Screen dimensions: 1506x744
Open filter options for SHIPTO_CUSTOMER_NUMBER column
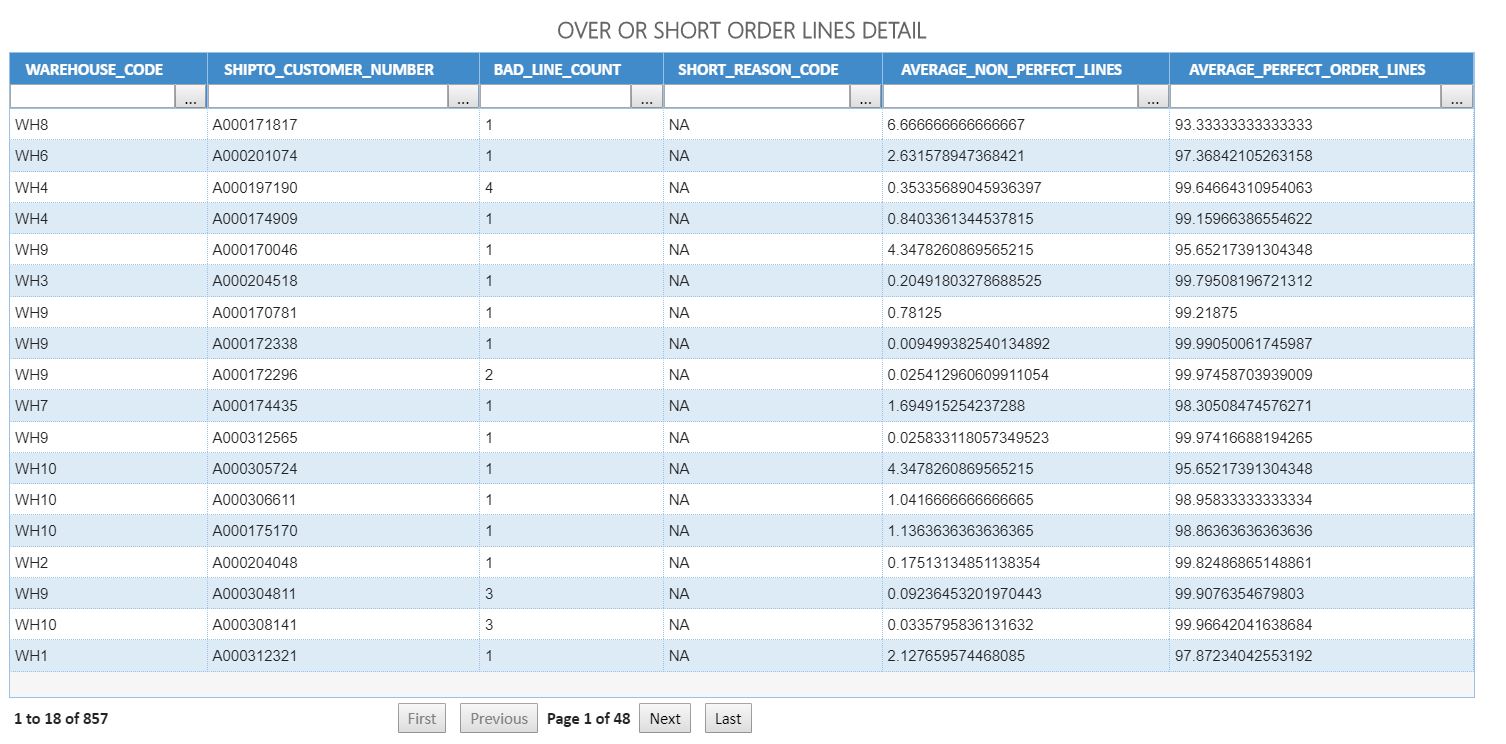[x=463, y=97]
